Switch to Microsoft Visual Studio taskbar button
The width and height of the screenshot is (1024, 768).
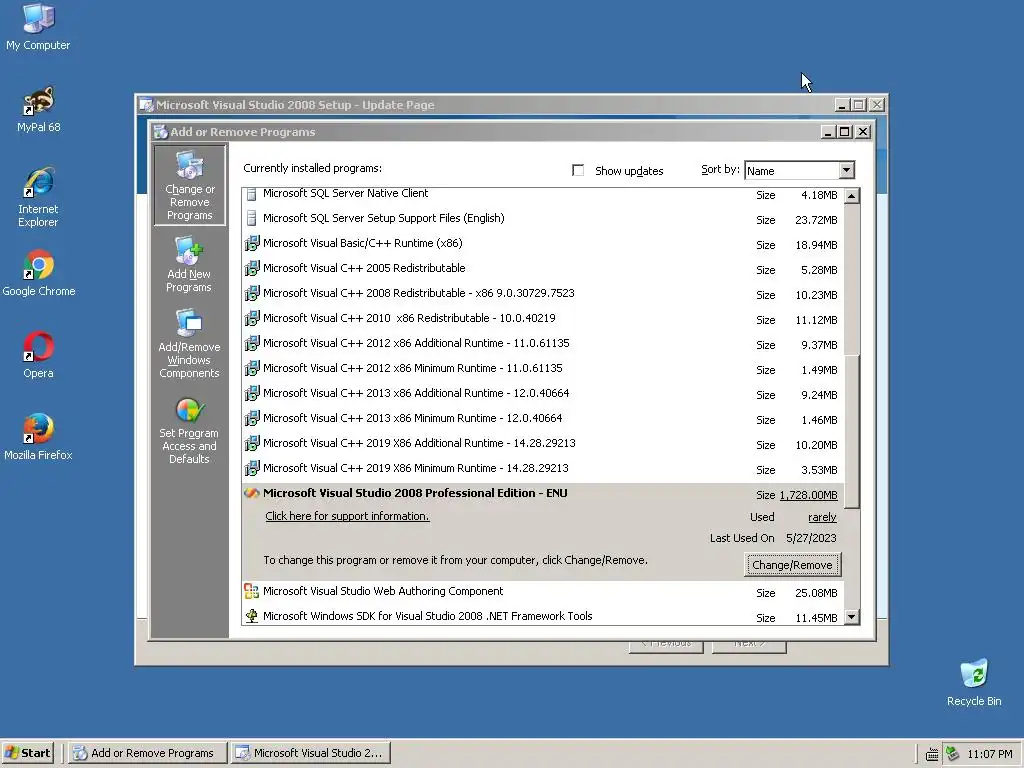pos(312,753)
